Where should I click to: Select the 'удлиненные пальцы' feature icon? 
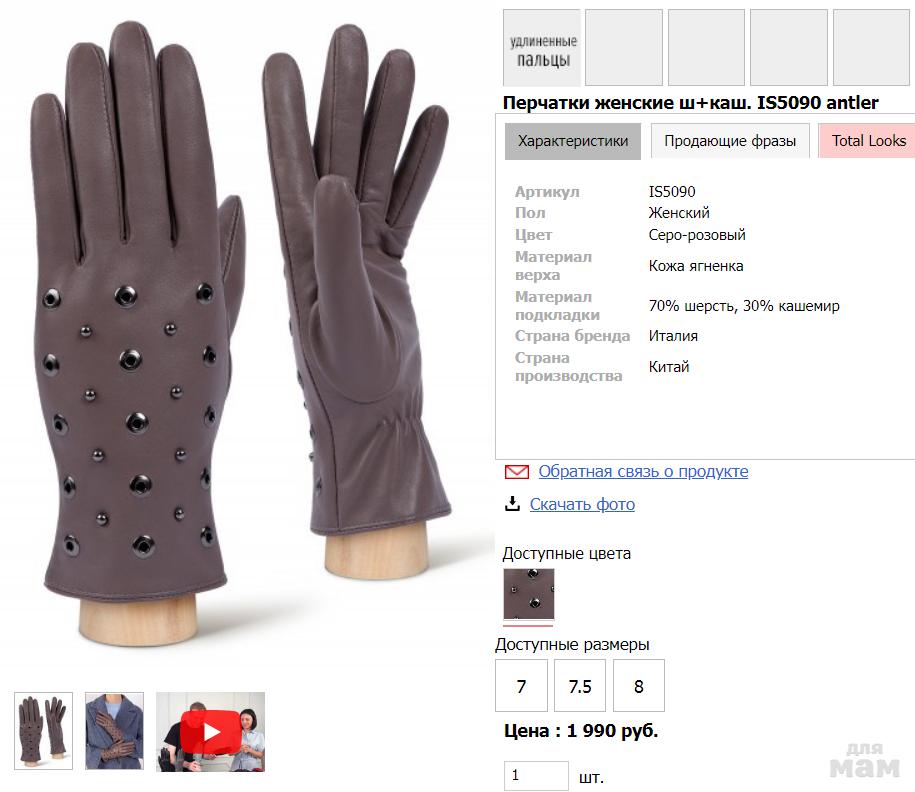click(x=542, y=48)
